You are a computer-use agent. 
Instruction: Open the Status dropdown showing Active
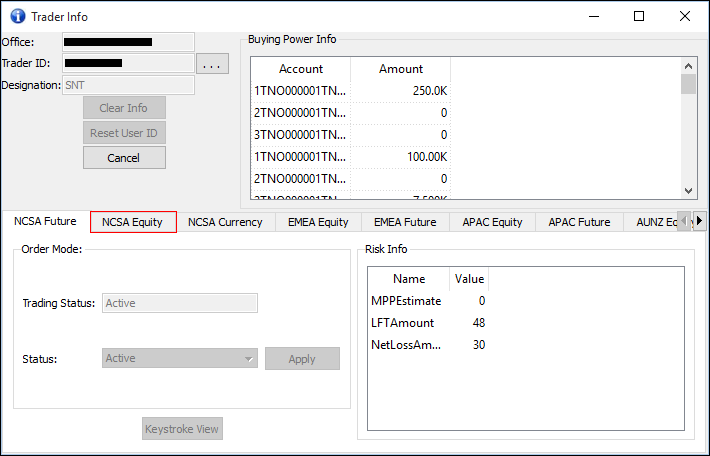180,358
